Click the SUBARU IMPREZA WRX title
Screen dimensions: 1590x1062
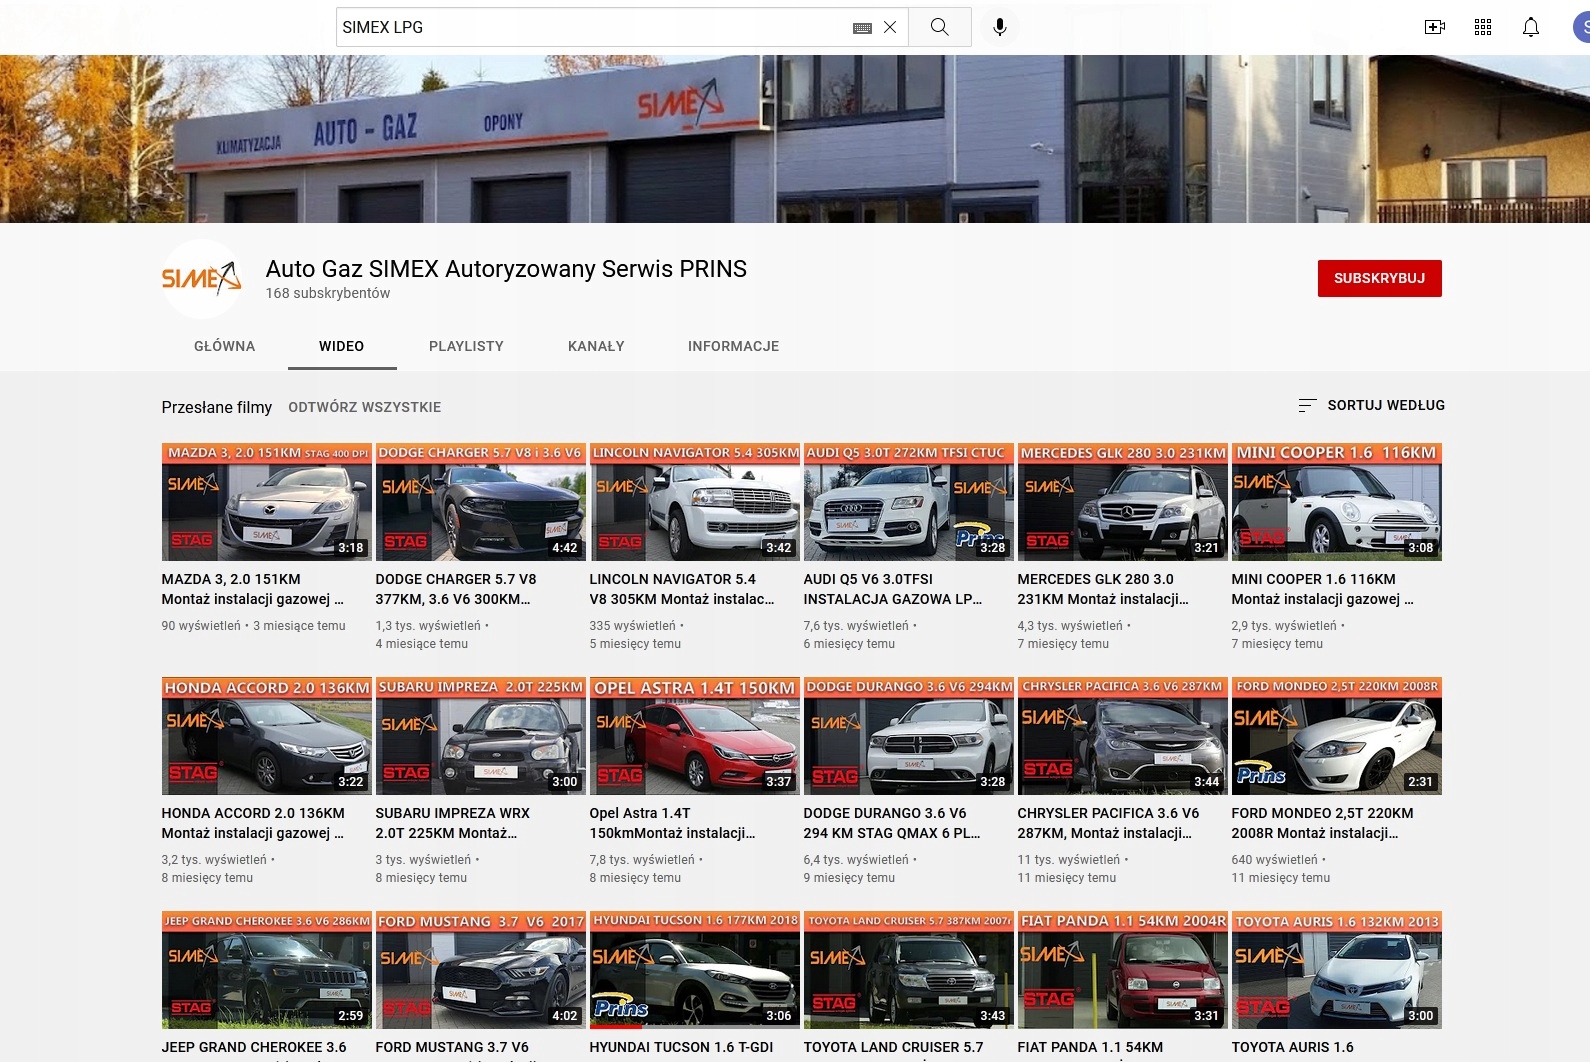(453, 823)
